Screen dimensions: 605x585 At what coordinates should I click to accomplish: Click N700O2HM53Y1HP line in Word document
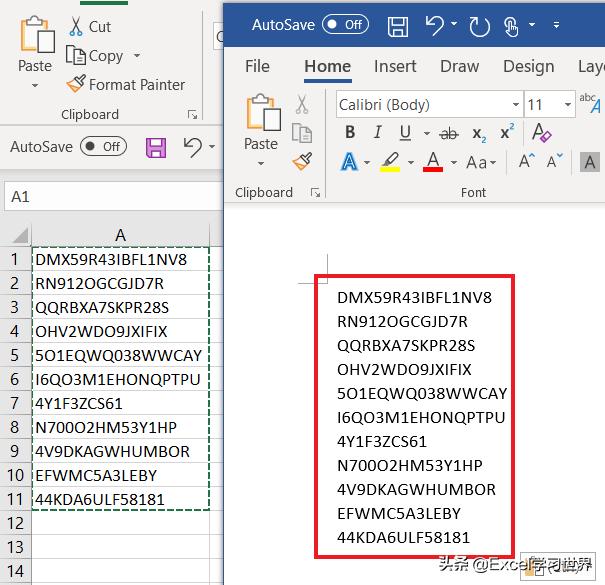[x=410, y=465]
